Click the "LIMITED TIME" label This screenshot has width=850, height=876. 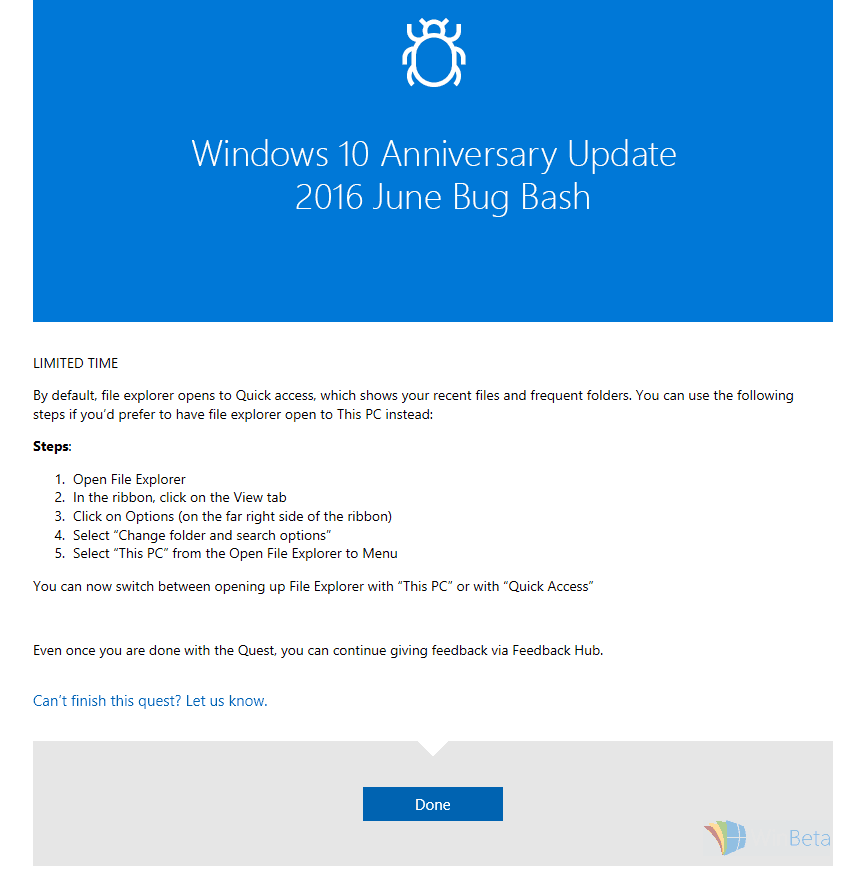tap(75, 363)
